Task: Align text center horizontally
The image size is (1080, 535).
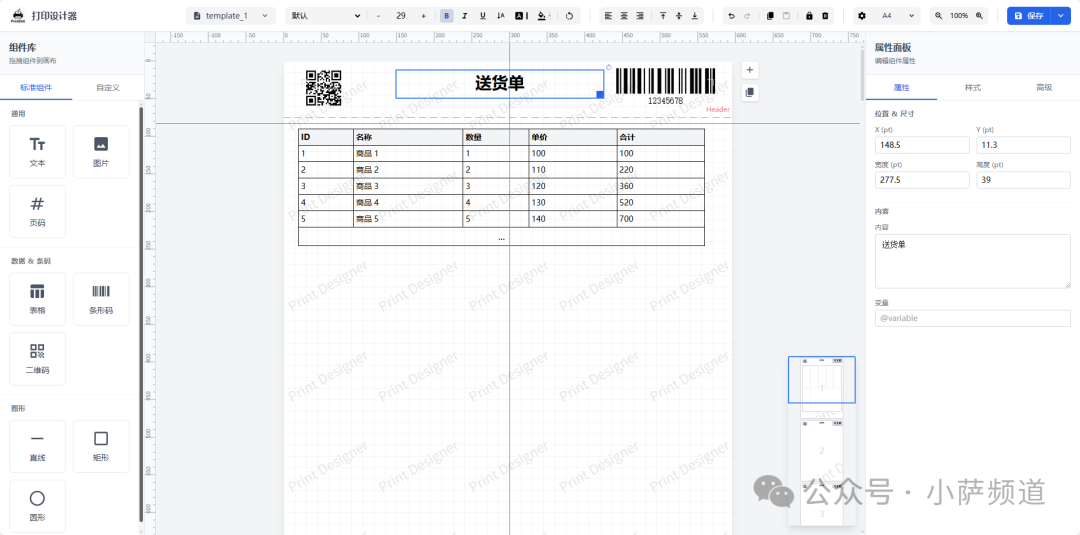Action: coord(624,16)
